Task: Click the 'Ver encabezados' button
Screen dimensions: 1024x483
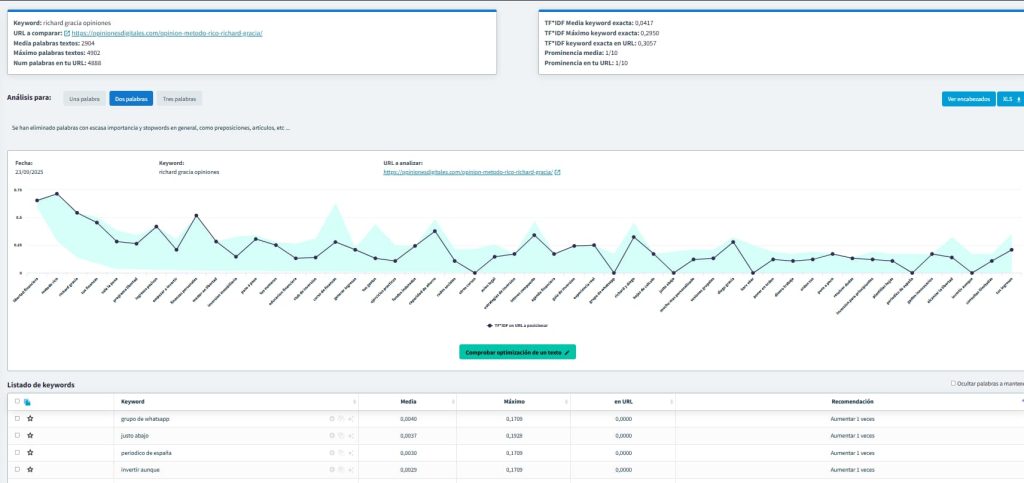Action: (968, 99)
